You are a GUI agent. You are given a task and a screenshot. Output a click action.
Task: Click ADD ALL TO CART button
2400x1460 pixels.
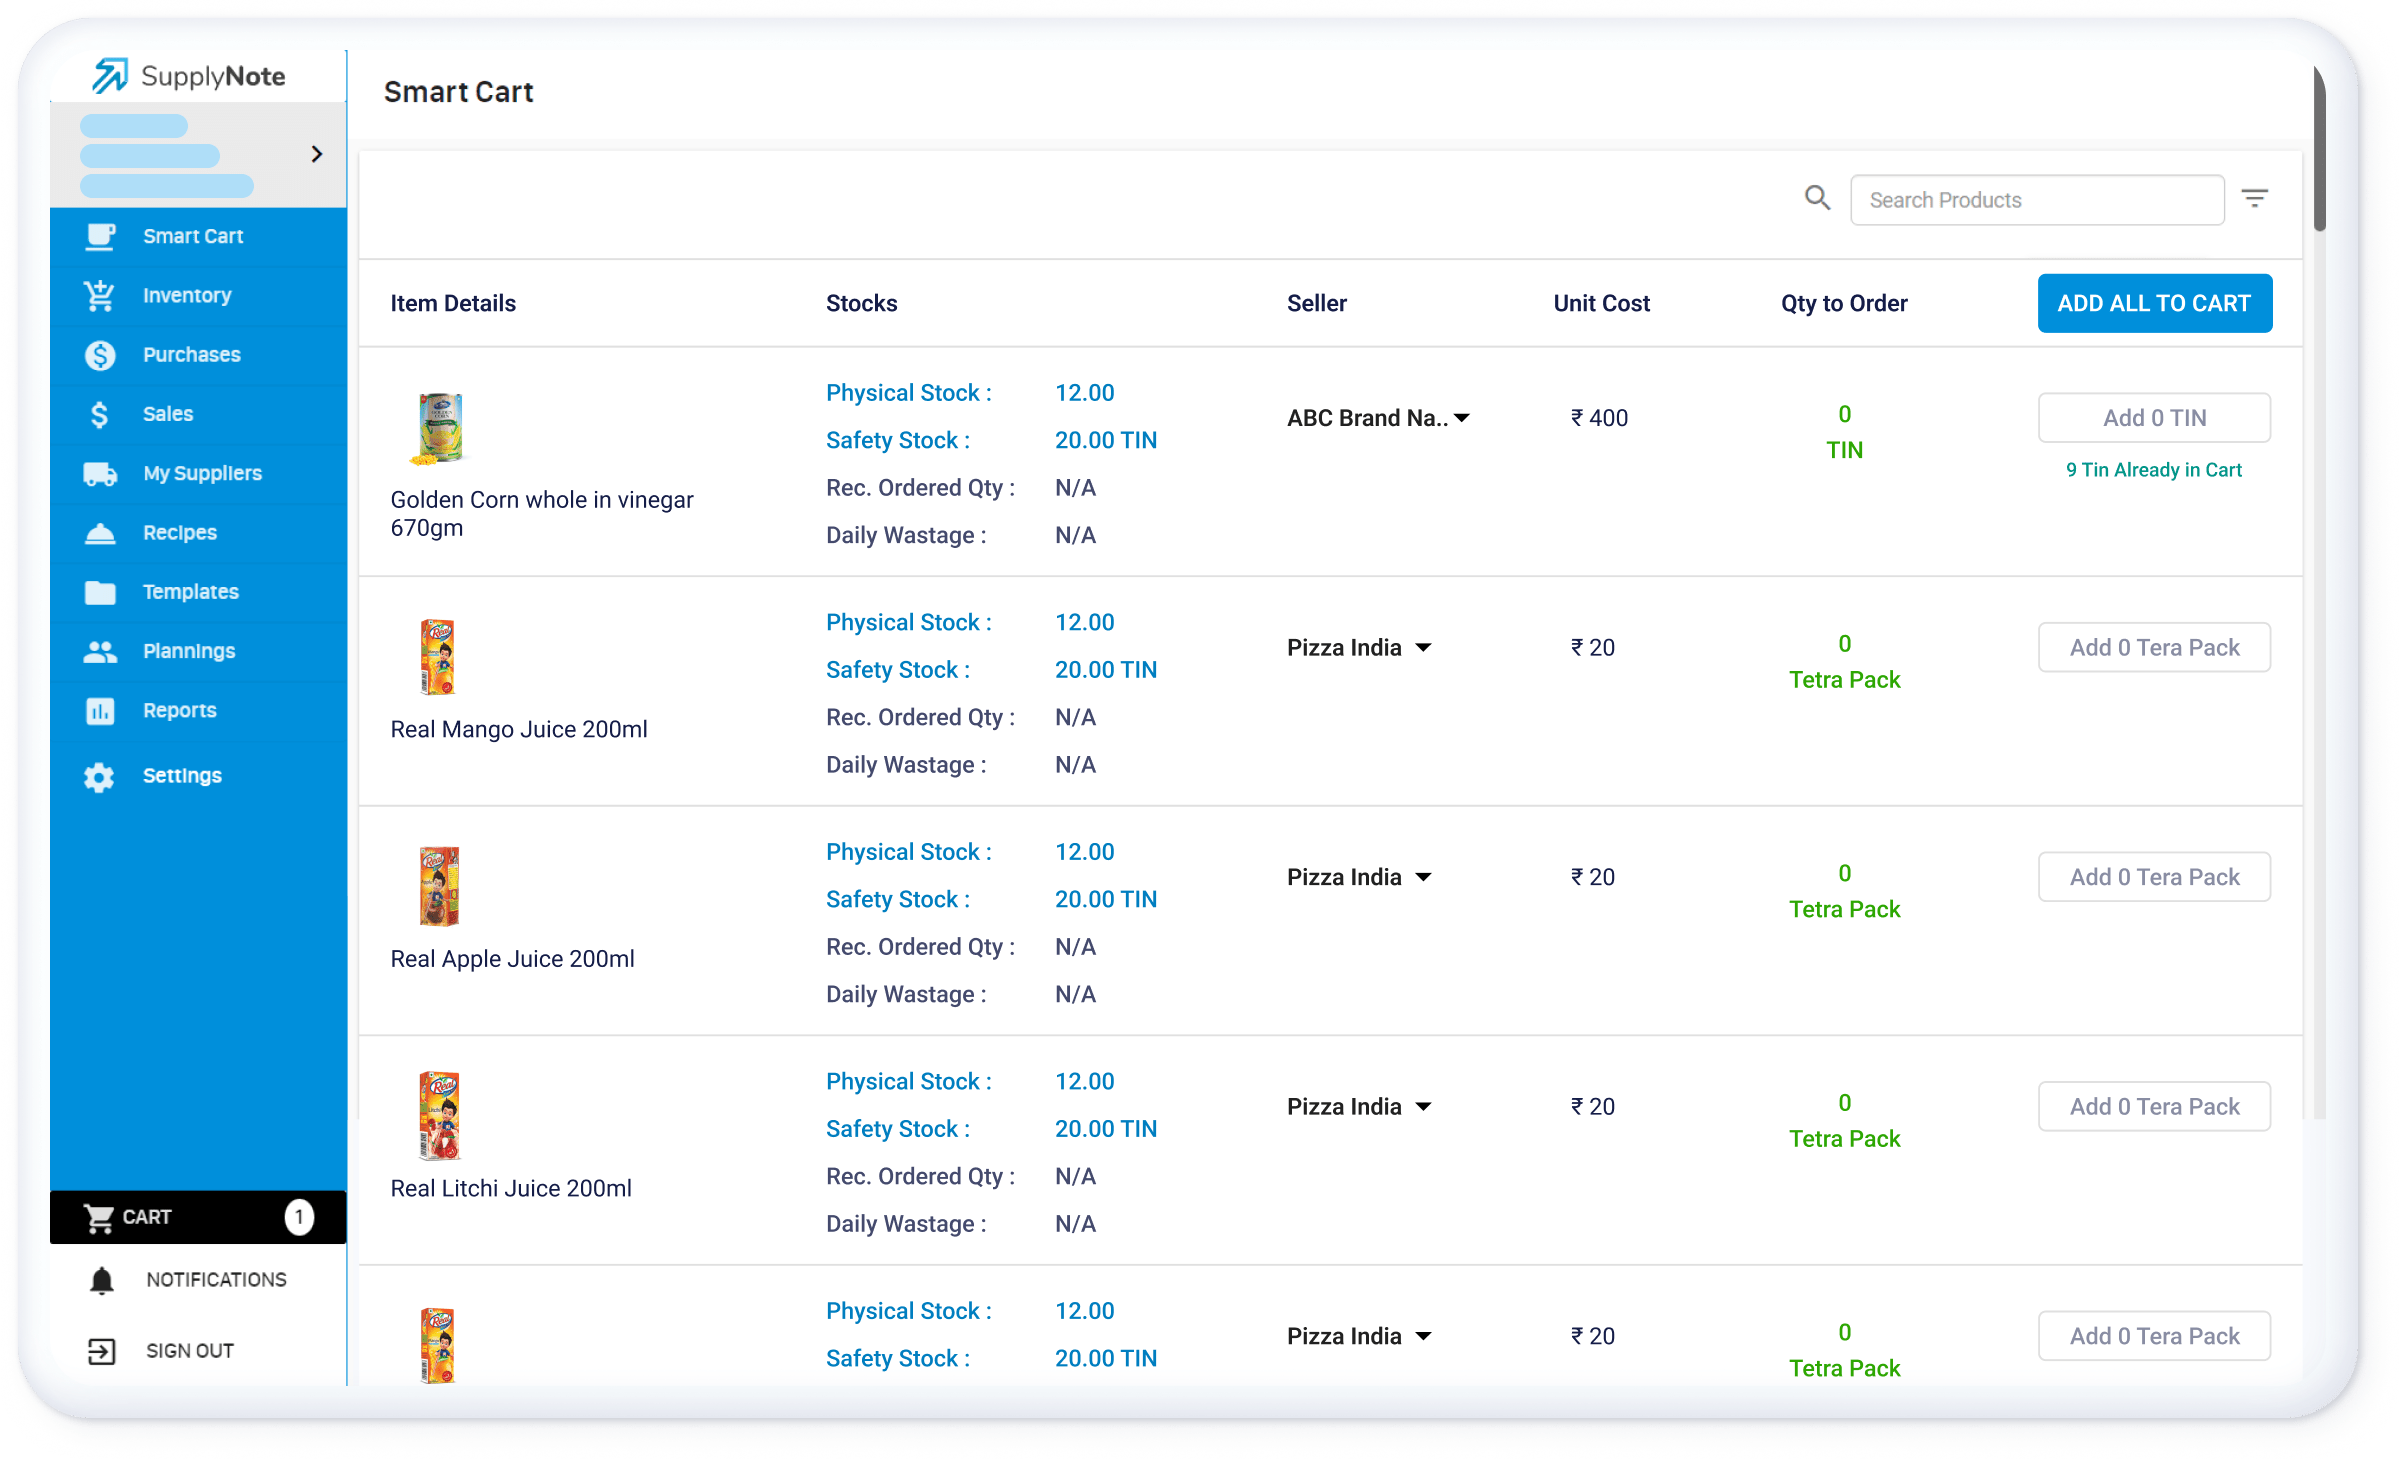2154,303
